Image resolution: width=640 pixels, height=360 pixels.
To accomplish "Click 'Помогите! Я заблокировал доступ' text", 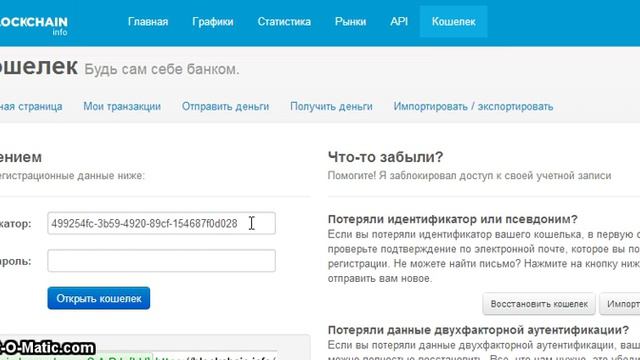I will coord(410,176).
